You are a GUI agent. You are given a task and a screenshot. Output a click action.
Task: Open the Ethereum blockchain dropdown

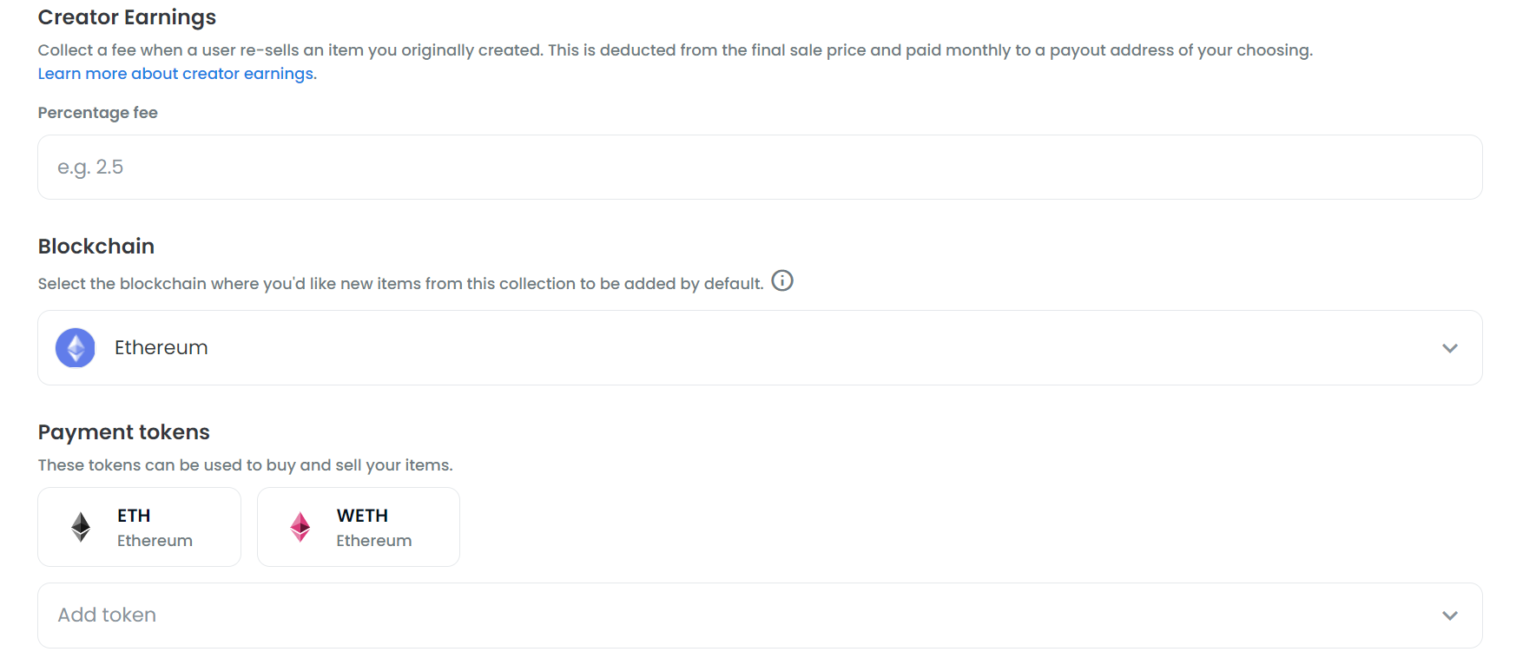(758, 348)
